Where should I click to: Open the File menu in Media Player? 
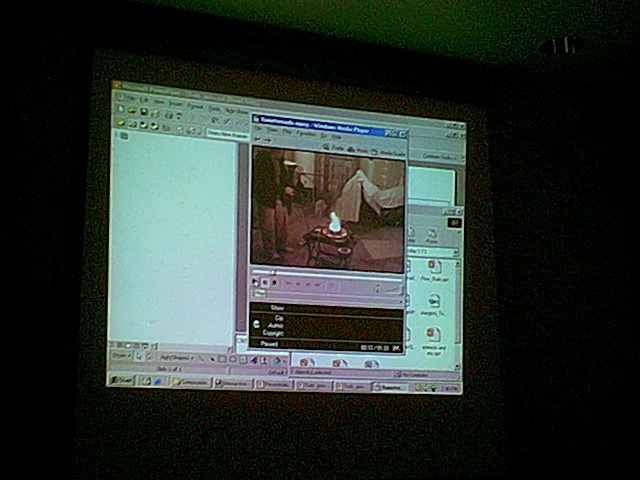(x=258, y=130)
